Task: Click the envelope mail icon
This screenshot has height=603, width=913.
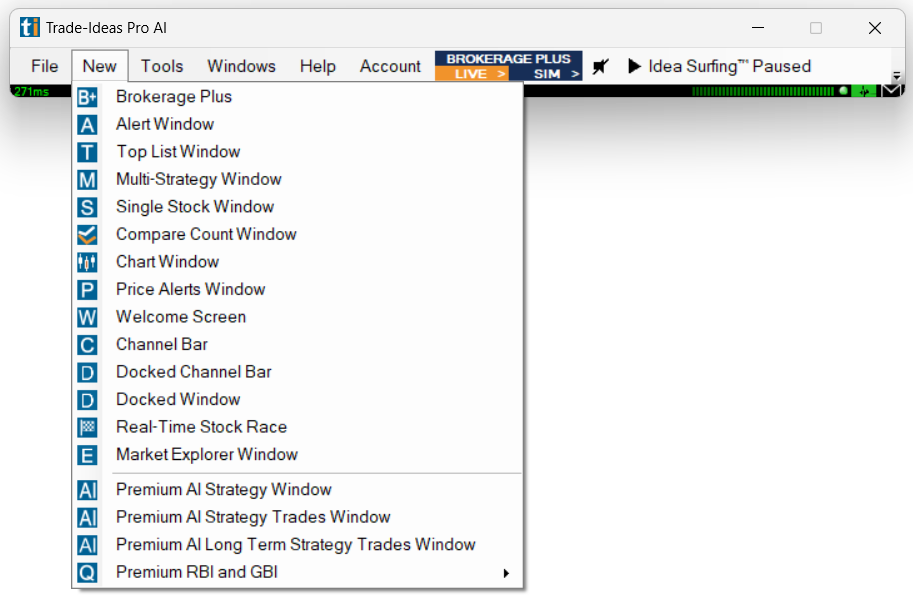Action: [x=891, y=91]
